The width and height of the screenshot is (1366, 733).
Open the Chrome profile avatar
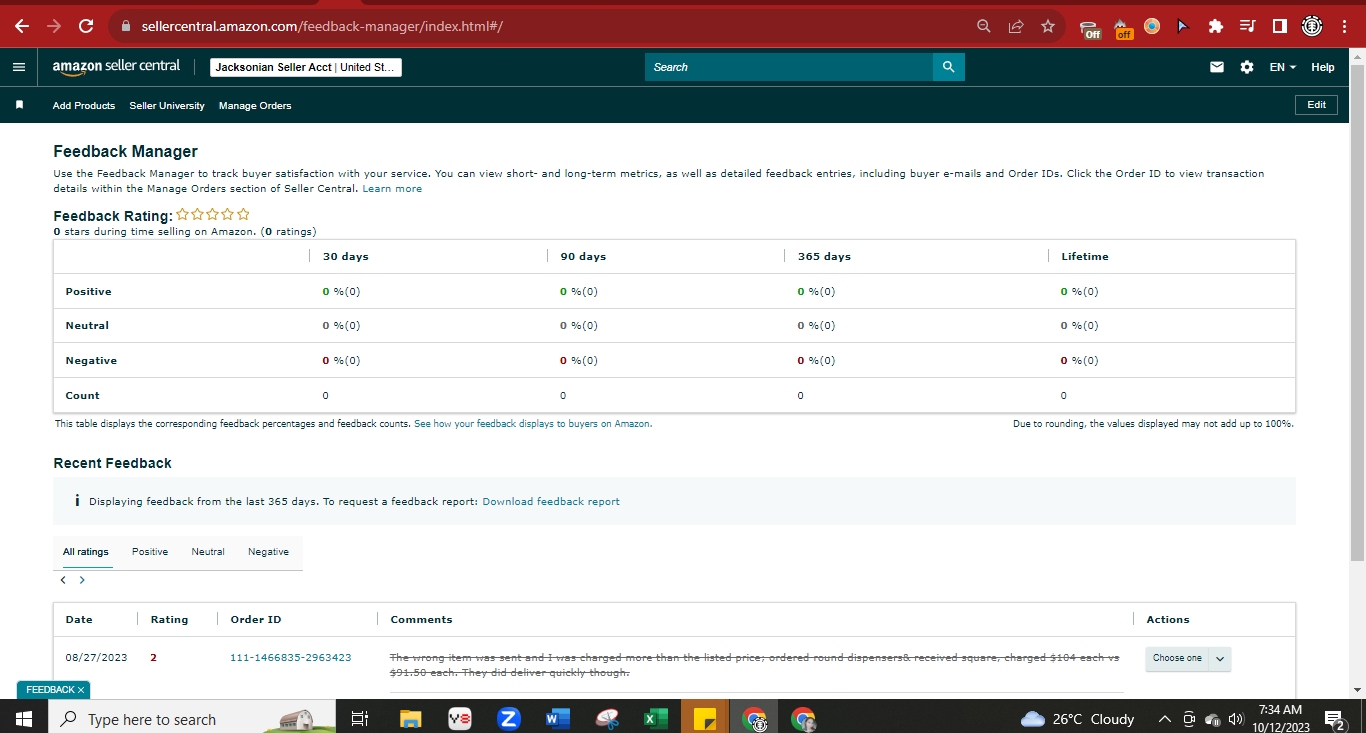(x=1312, y=26)
